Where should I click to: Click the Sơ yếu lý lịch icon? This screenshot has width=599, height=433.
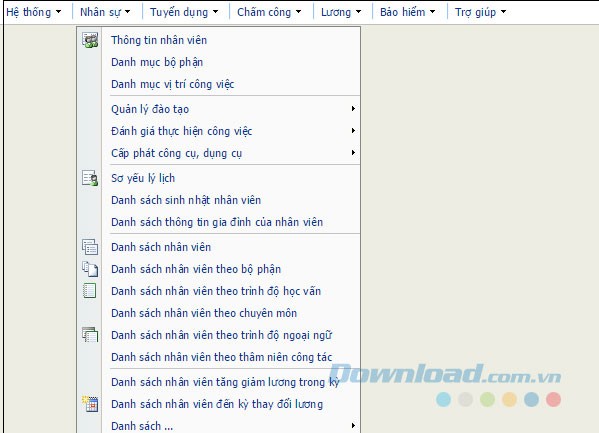[90, 178]
